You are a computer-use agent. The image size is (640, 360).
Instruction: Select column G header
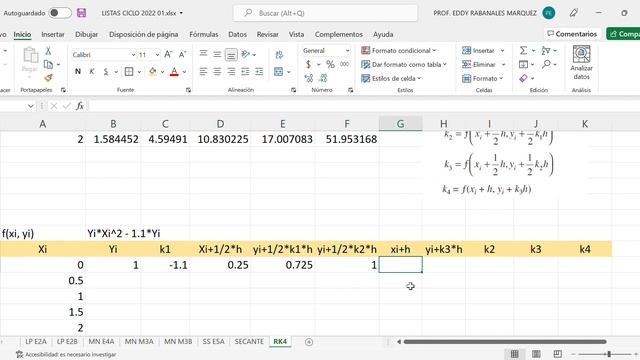(400, 124)
